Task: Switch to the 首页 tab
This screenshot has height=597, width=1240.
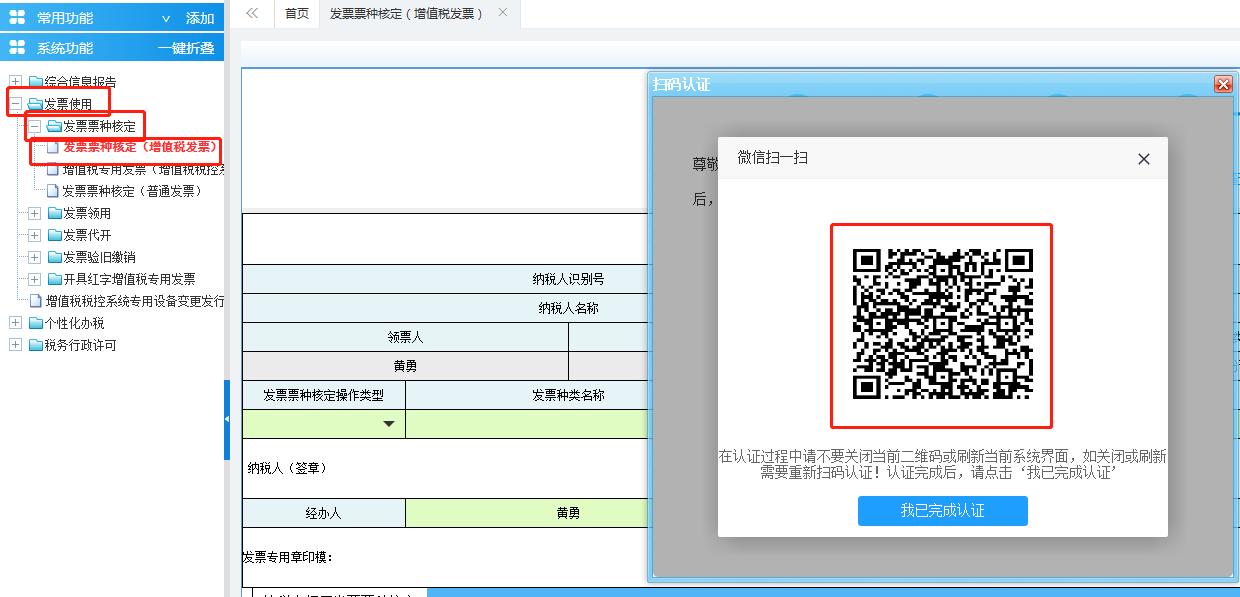Action: 296,14
